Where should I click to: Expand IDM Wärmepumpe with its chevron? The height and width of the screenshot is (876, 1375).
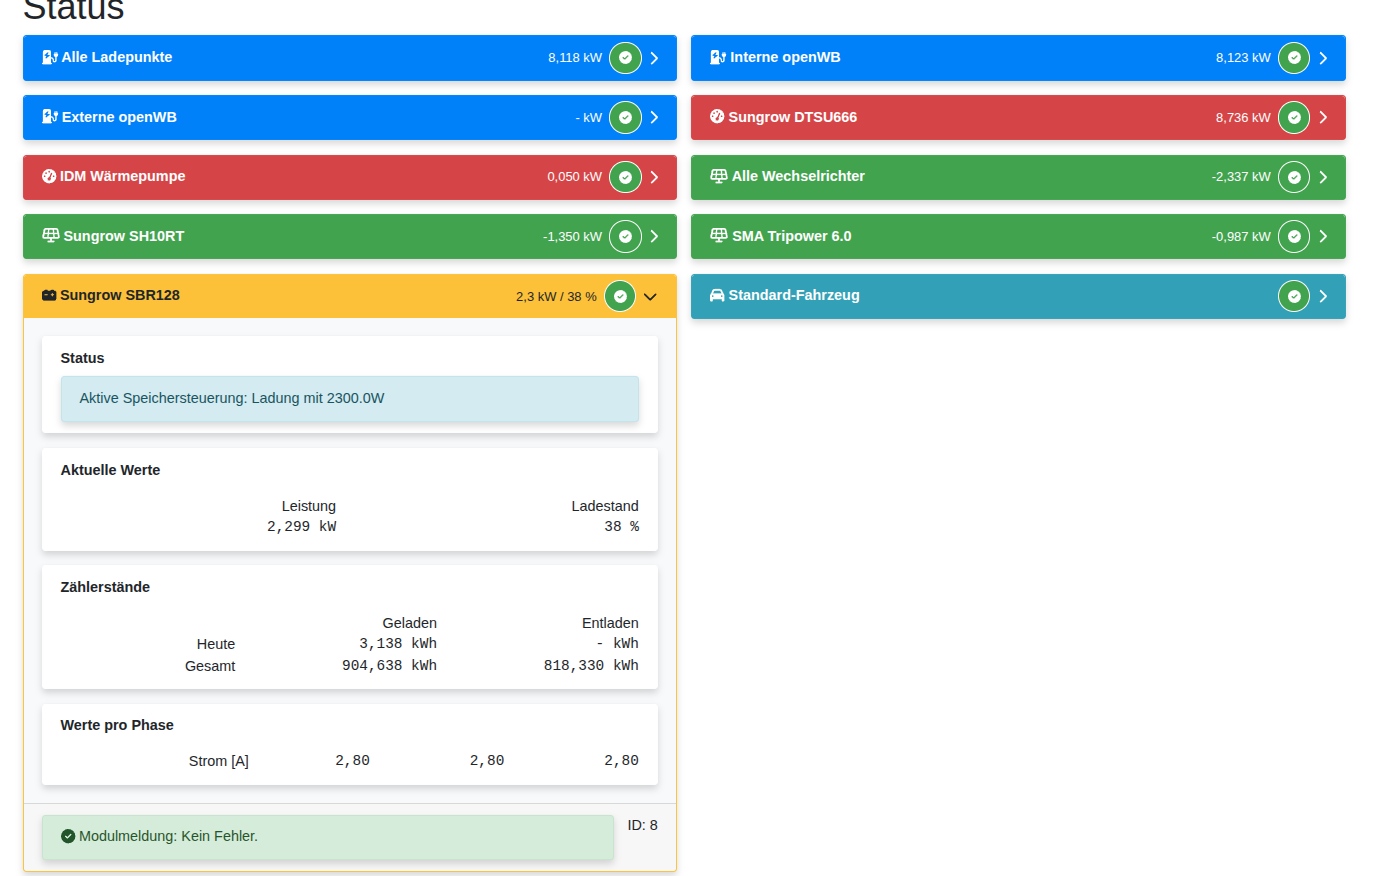point(654,177)
